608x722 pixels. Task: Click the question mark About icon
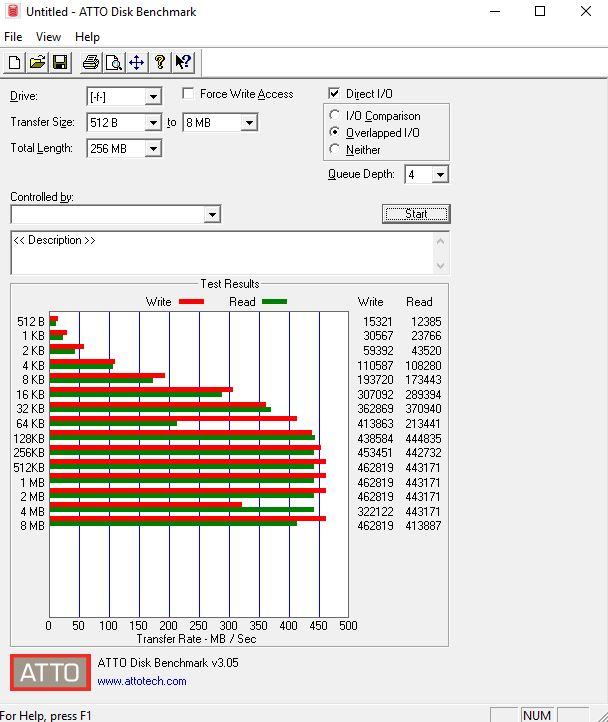[x=160, y=62]
